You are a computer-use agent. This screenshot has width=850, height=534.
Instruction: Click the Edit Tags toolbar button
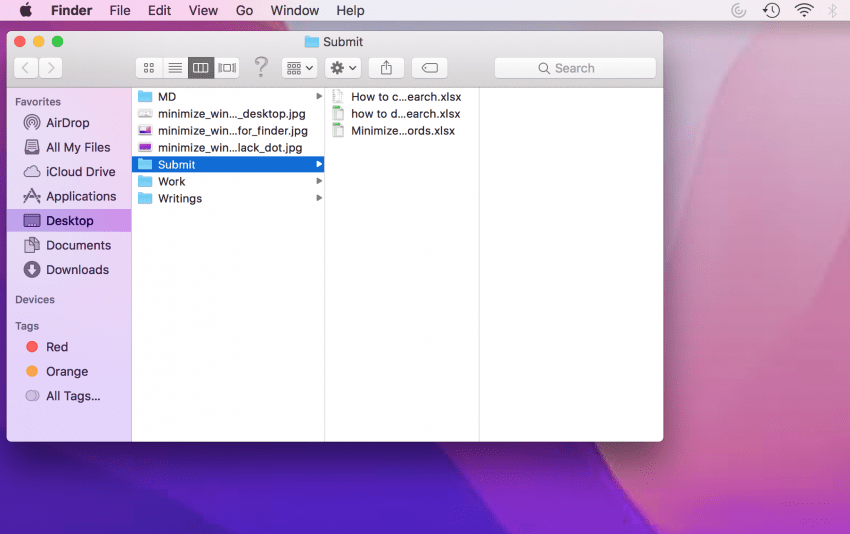(x=429, y=68)
